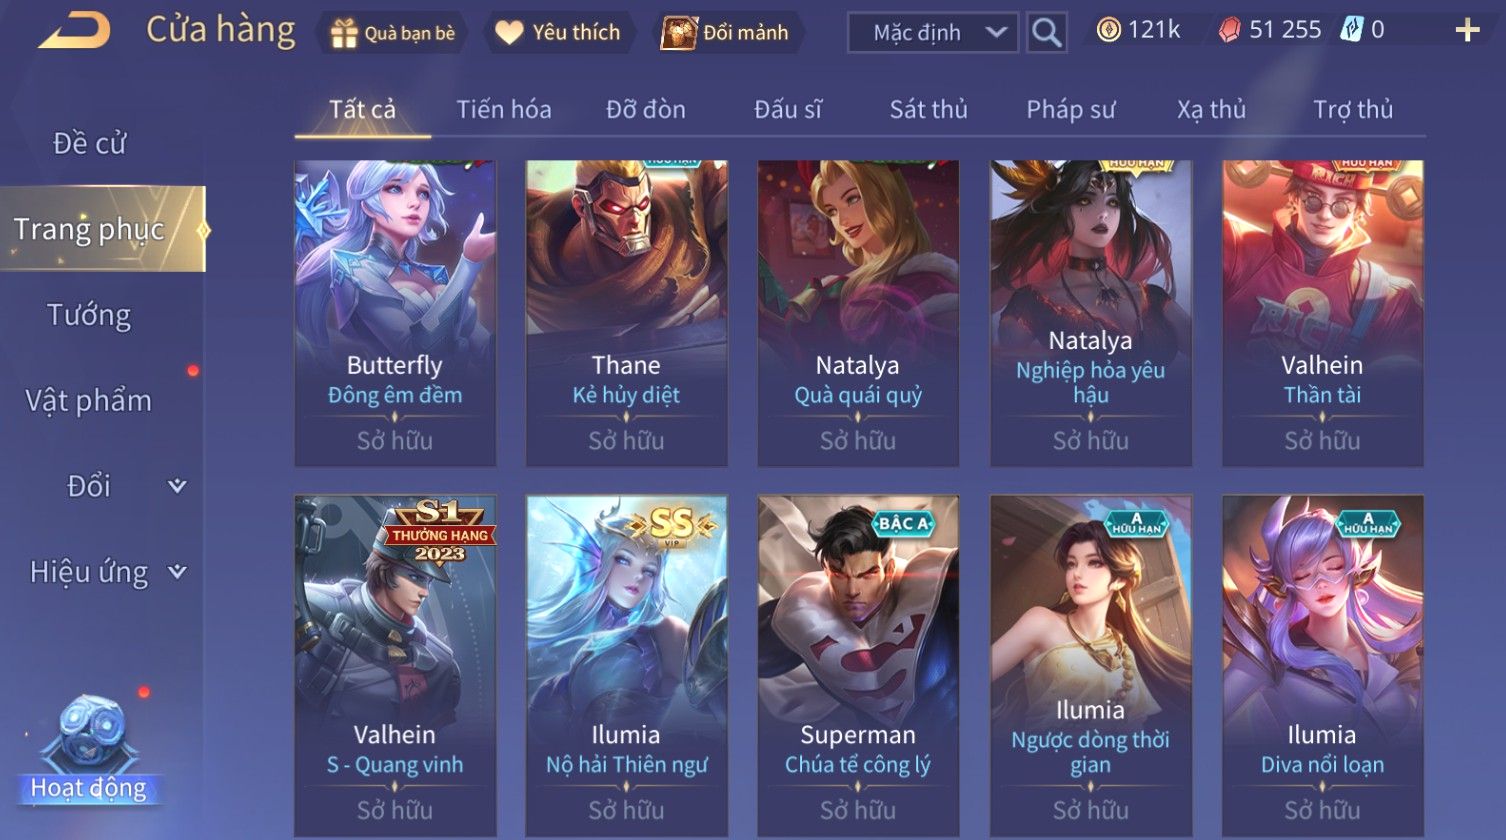Switch to the Sát thủ tab

click(x=929, y=109)
